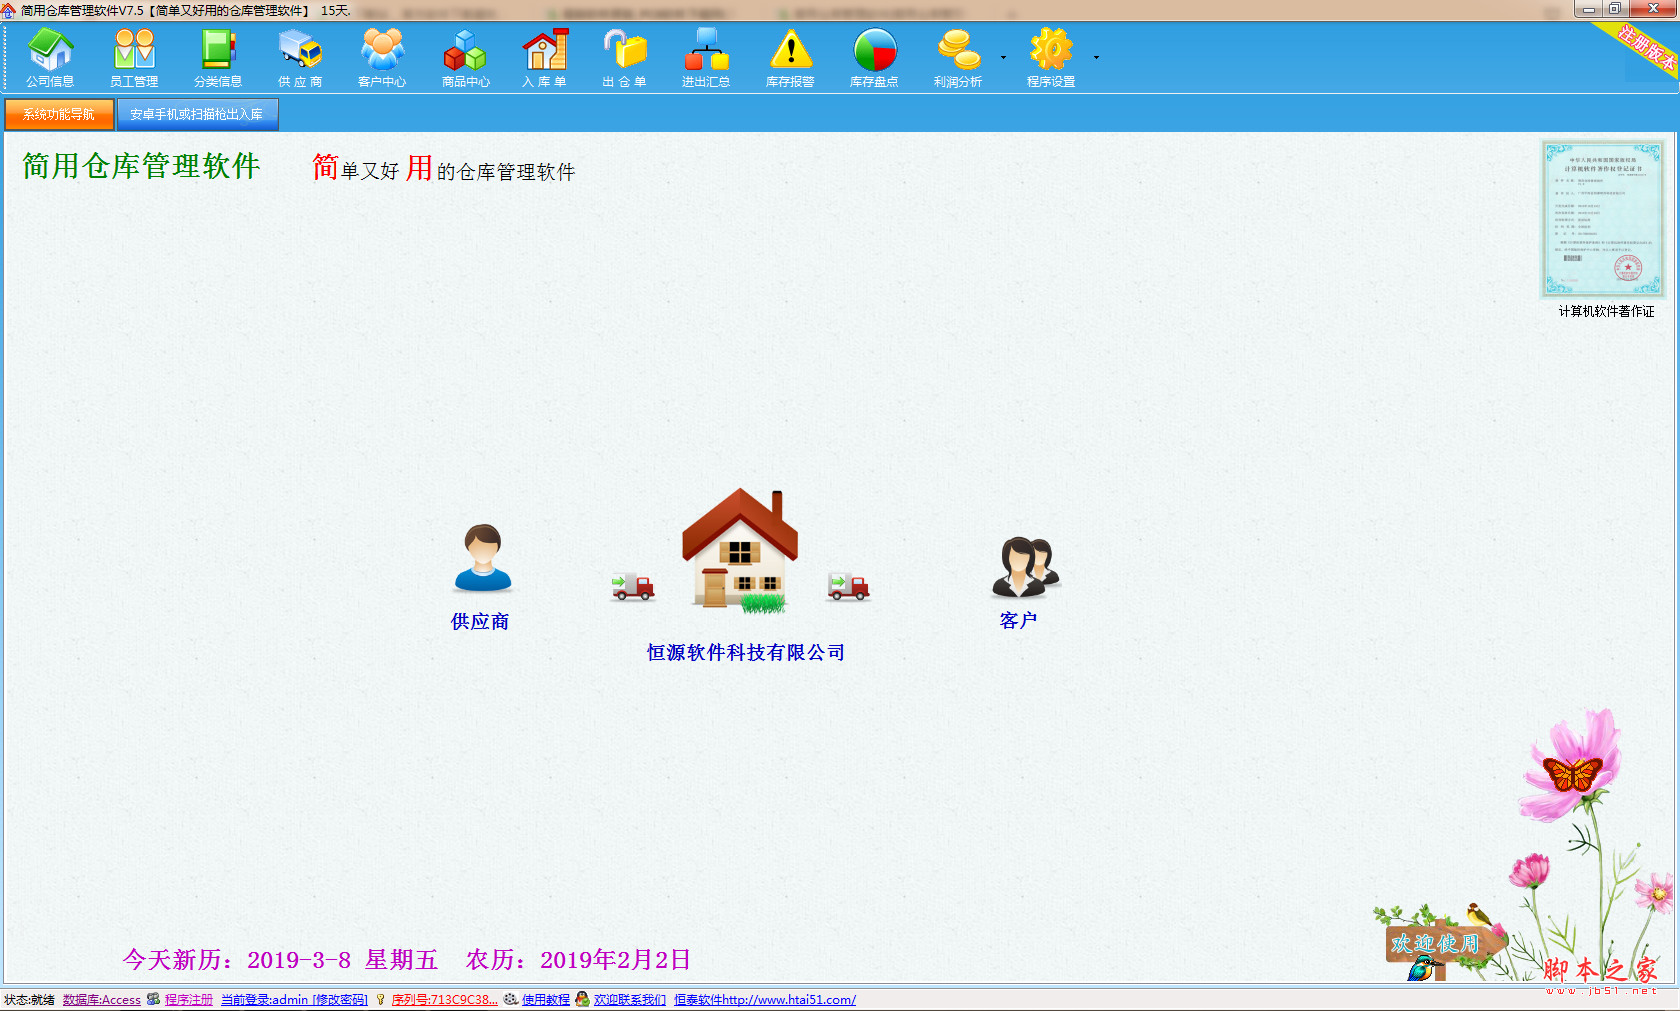
Task: Open the 公司信息 company info toolbar icon
Action: (x=50, y=58)
